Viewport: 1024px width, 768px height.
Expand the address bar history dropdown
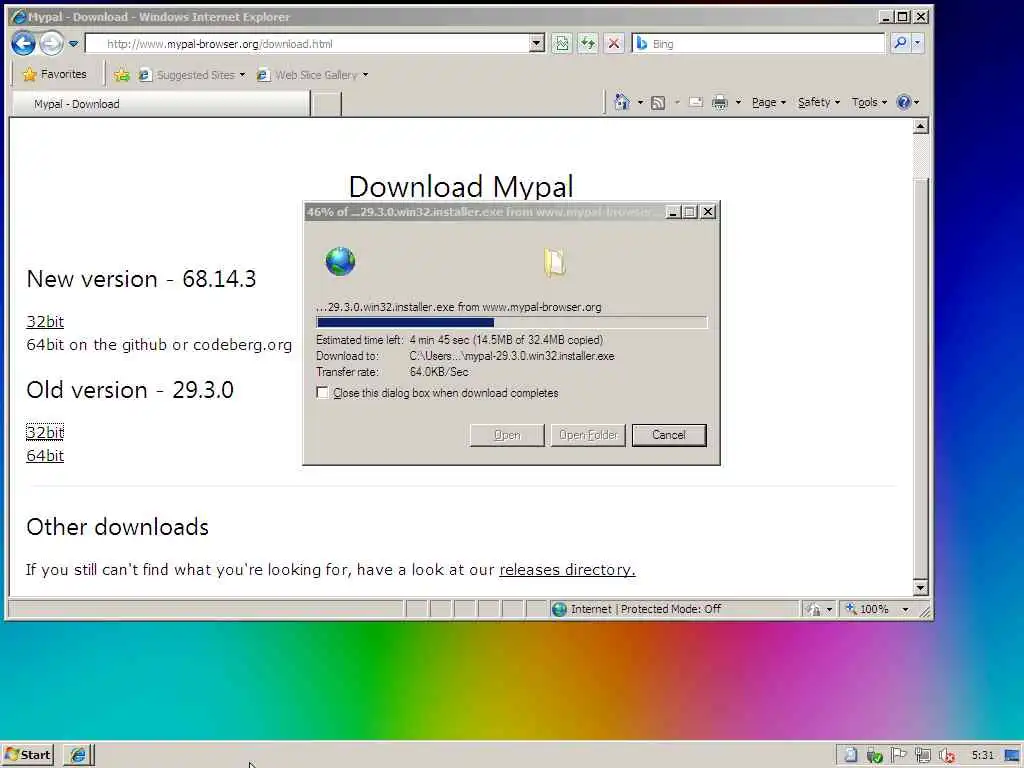(536, 44)
